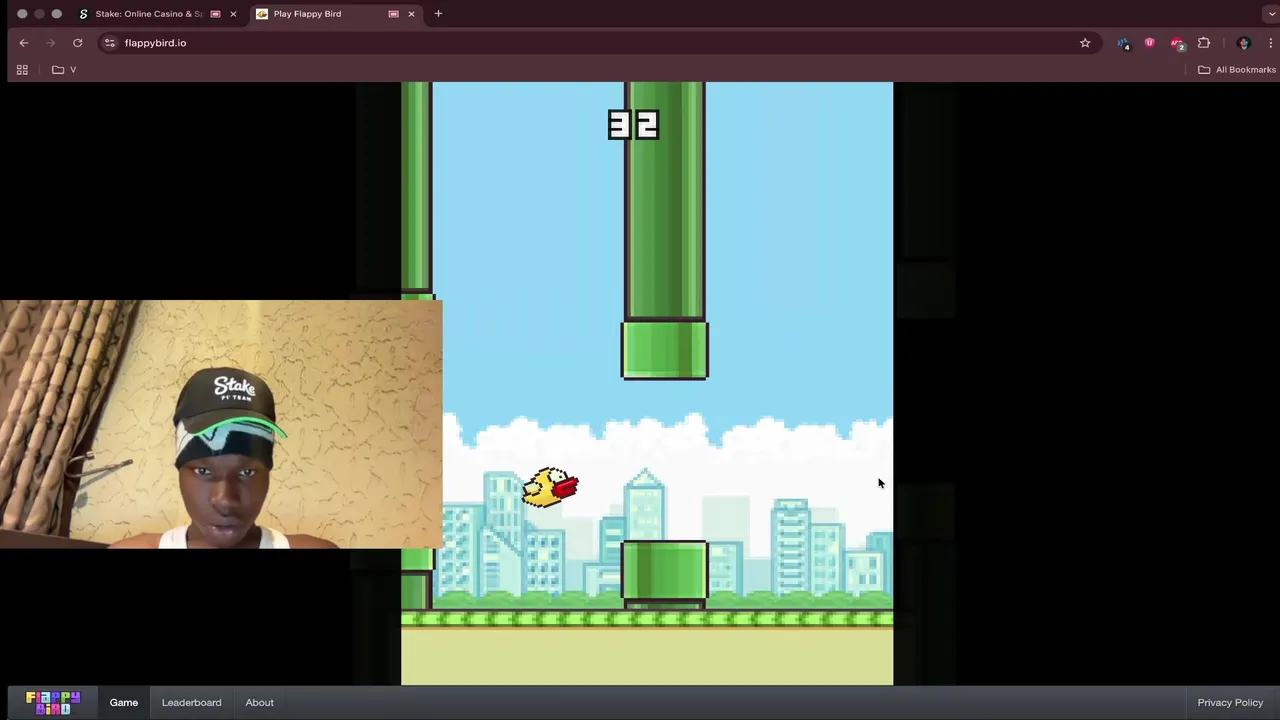Screen dimensions: 1280x720
Task: Open the pink shield U extension
Action: click(x=1149, y=43)
